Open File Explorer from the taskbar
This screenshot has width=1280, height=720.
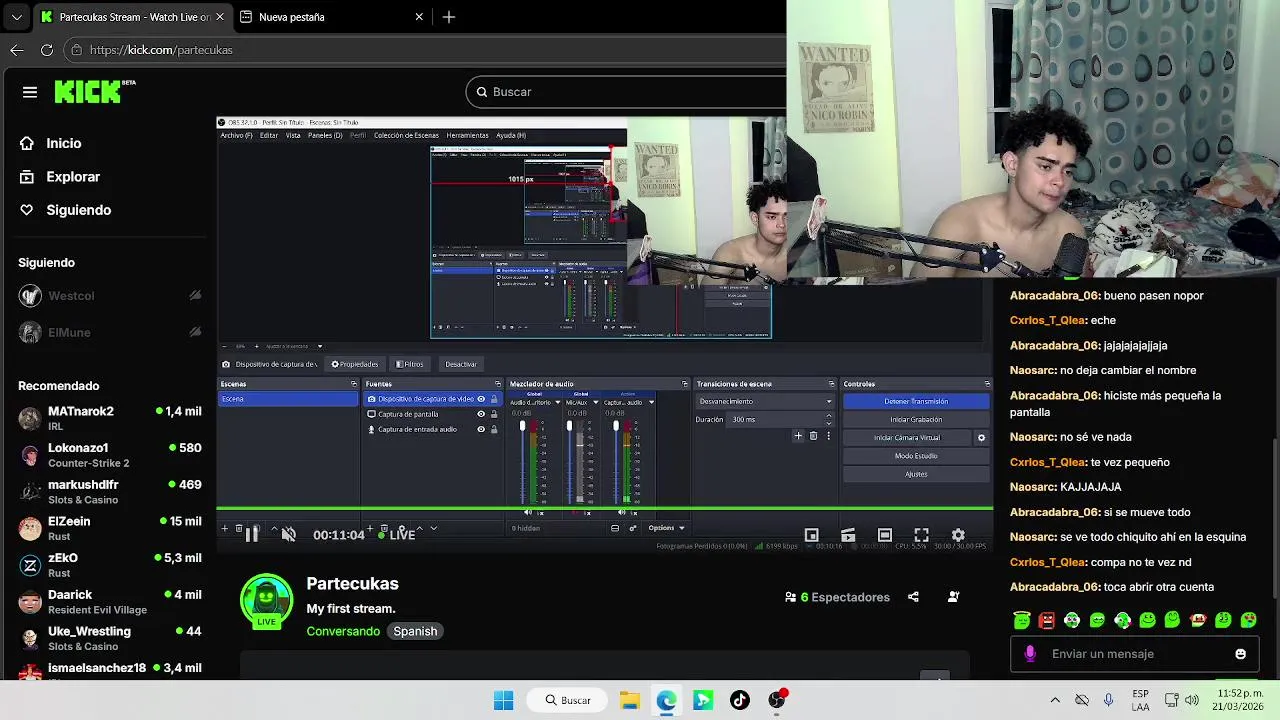[x=629, y=700]
